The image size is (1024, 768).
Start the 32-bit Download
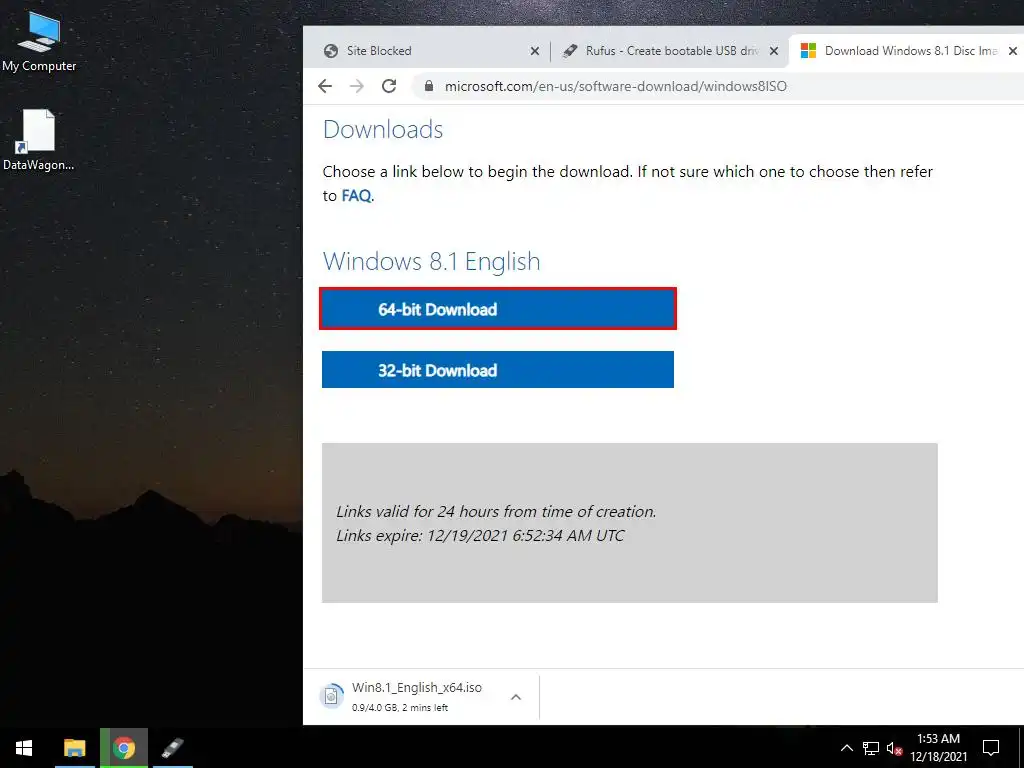click(498, 370)
